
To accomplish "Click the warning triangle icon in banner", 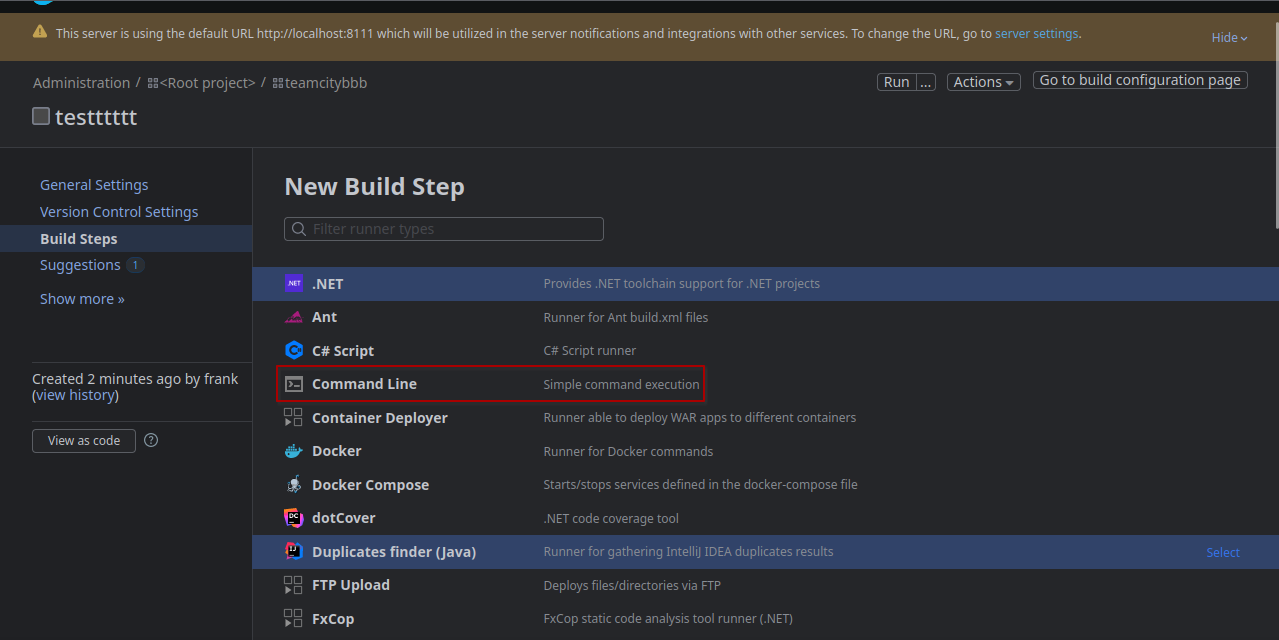I will tap(40, 32).
